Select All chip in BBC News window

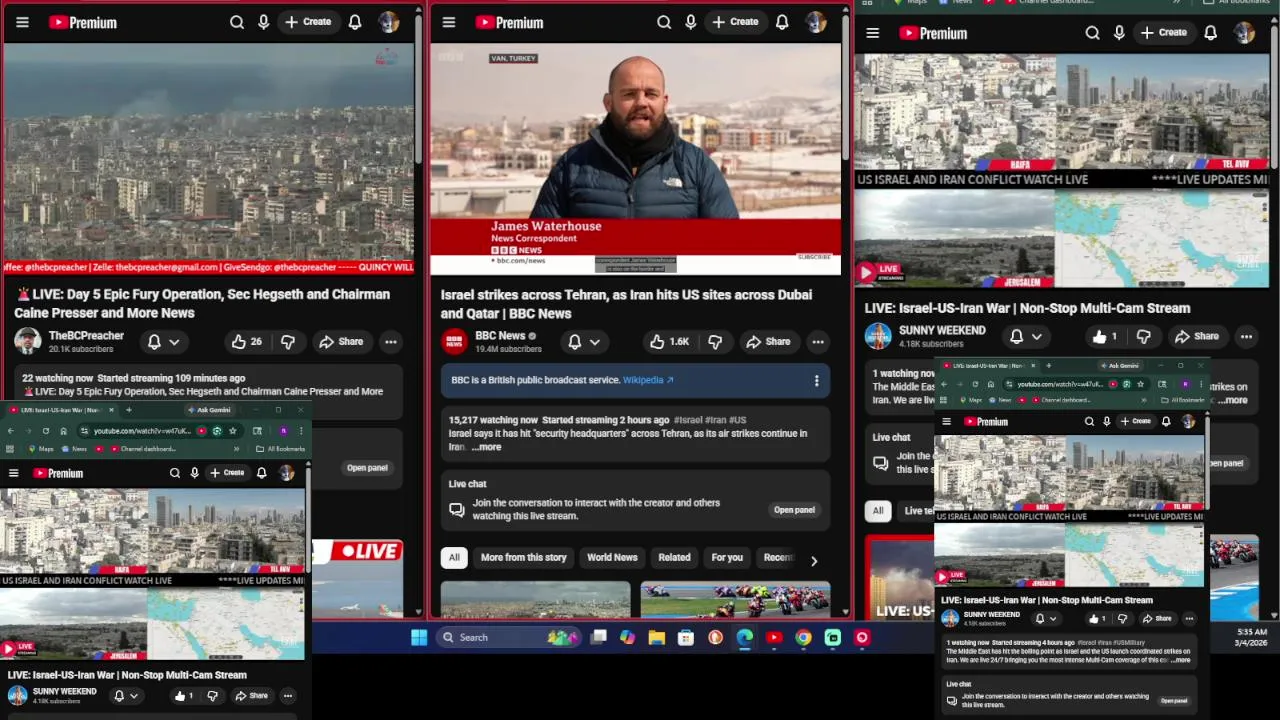[454, 557]
